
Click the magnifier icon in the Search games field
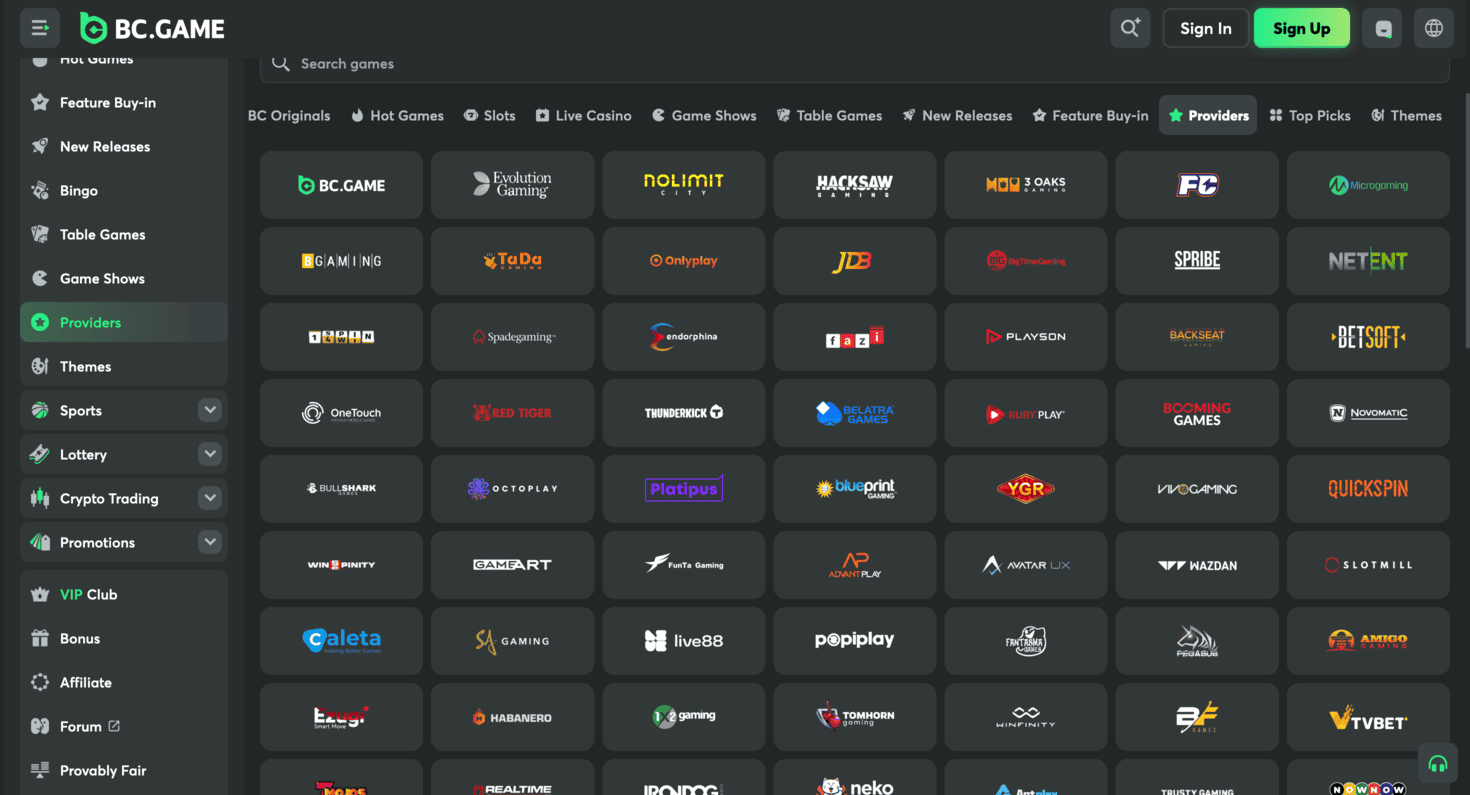tap(281, 63)
